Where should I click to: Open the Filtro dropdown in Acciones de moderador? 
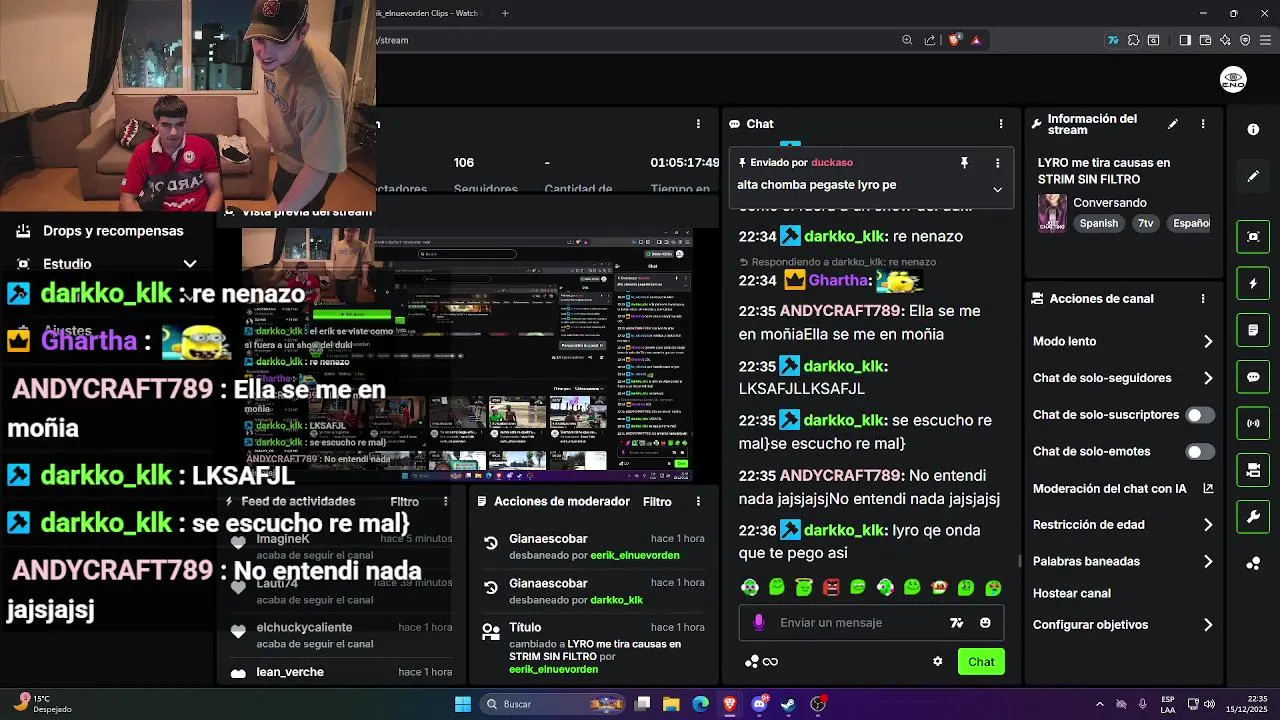click(x=657, y=501)
